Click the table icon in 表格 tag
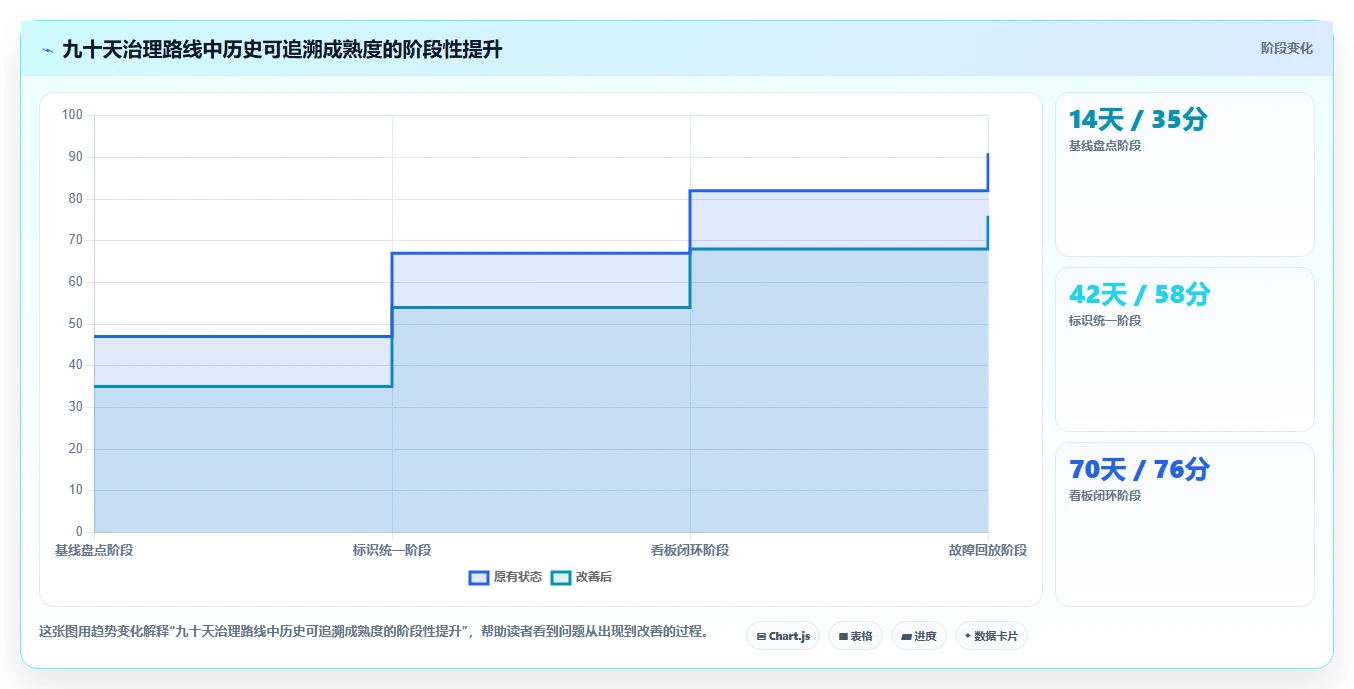Screen dimensions: 1354x689 pyautogui.click(x=843, y=636)
